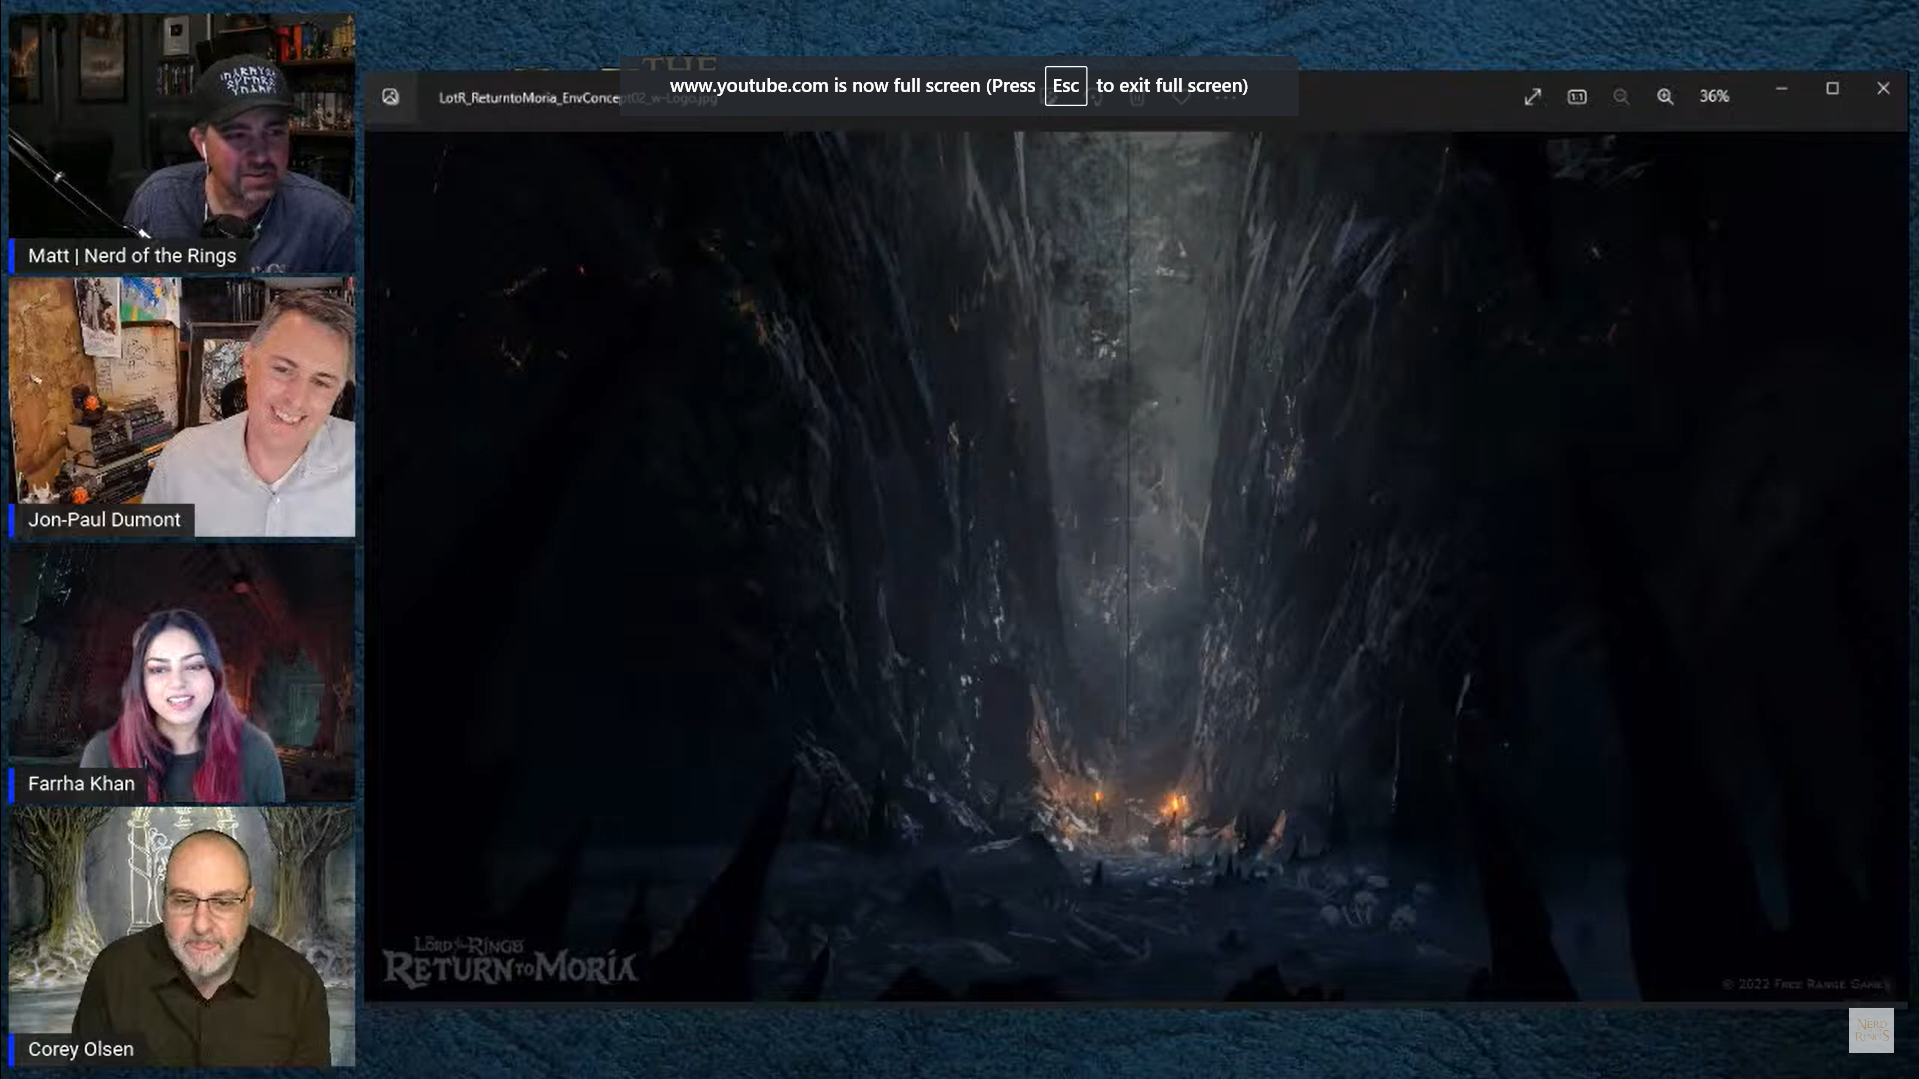The image size is (1919, 1079).
Task: Click the LotR_ReturntoMoria_EnvConcept file name
Action: [577, 98]
